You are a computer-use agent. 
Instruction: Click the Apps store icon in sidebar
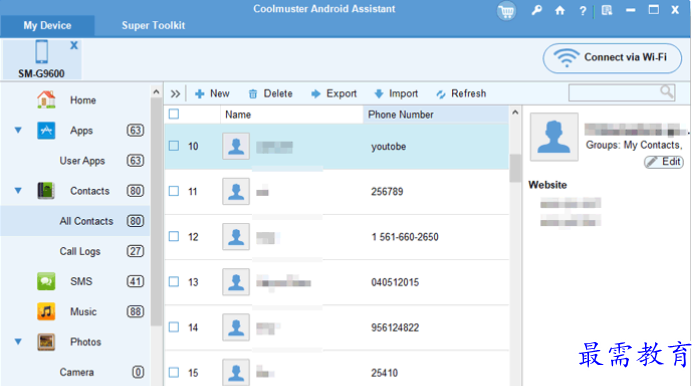point(46,130)
